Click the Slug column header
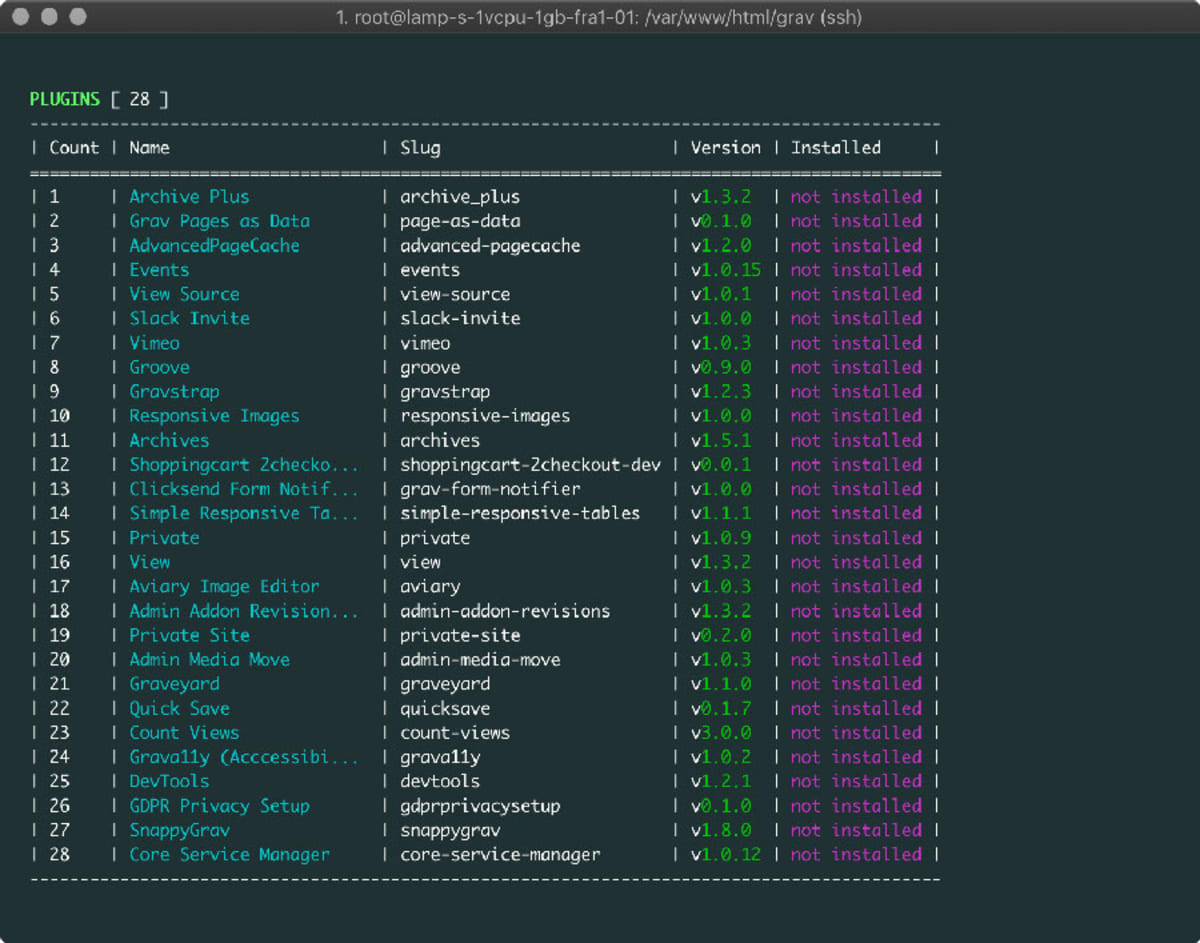1200x943 pixels. (x=420, y=148)
